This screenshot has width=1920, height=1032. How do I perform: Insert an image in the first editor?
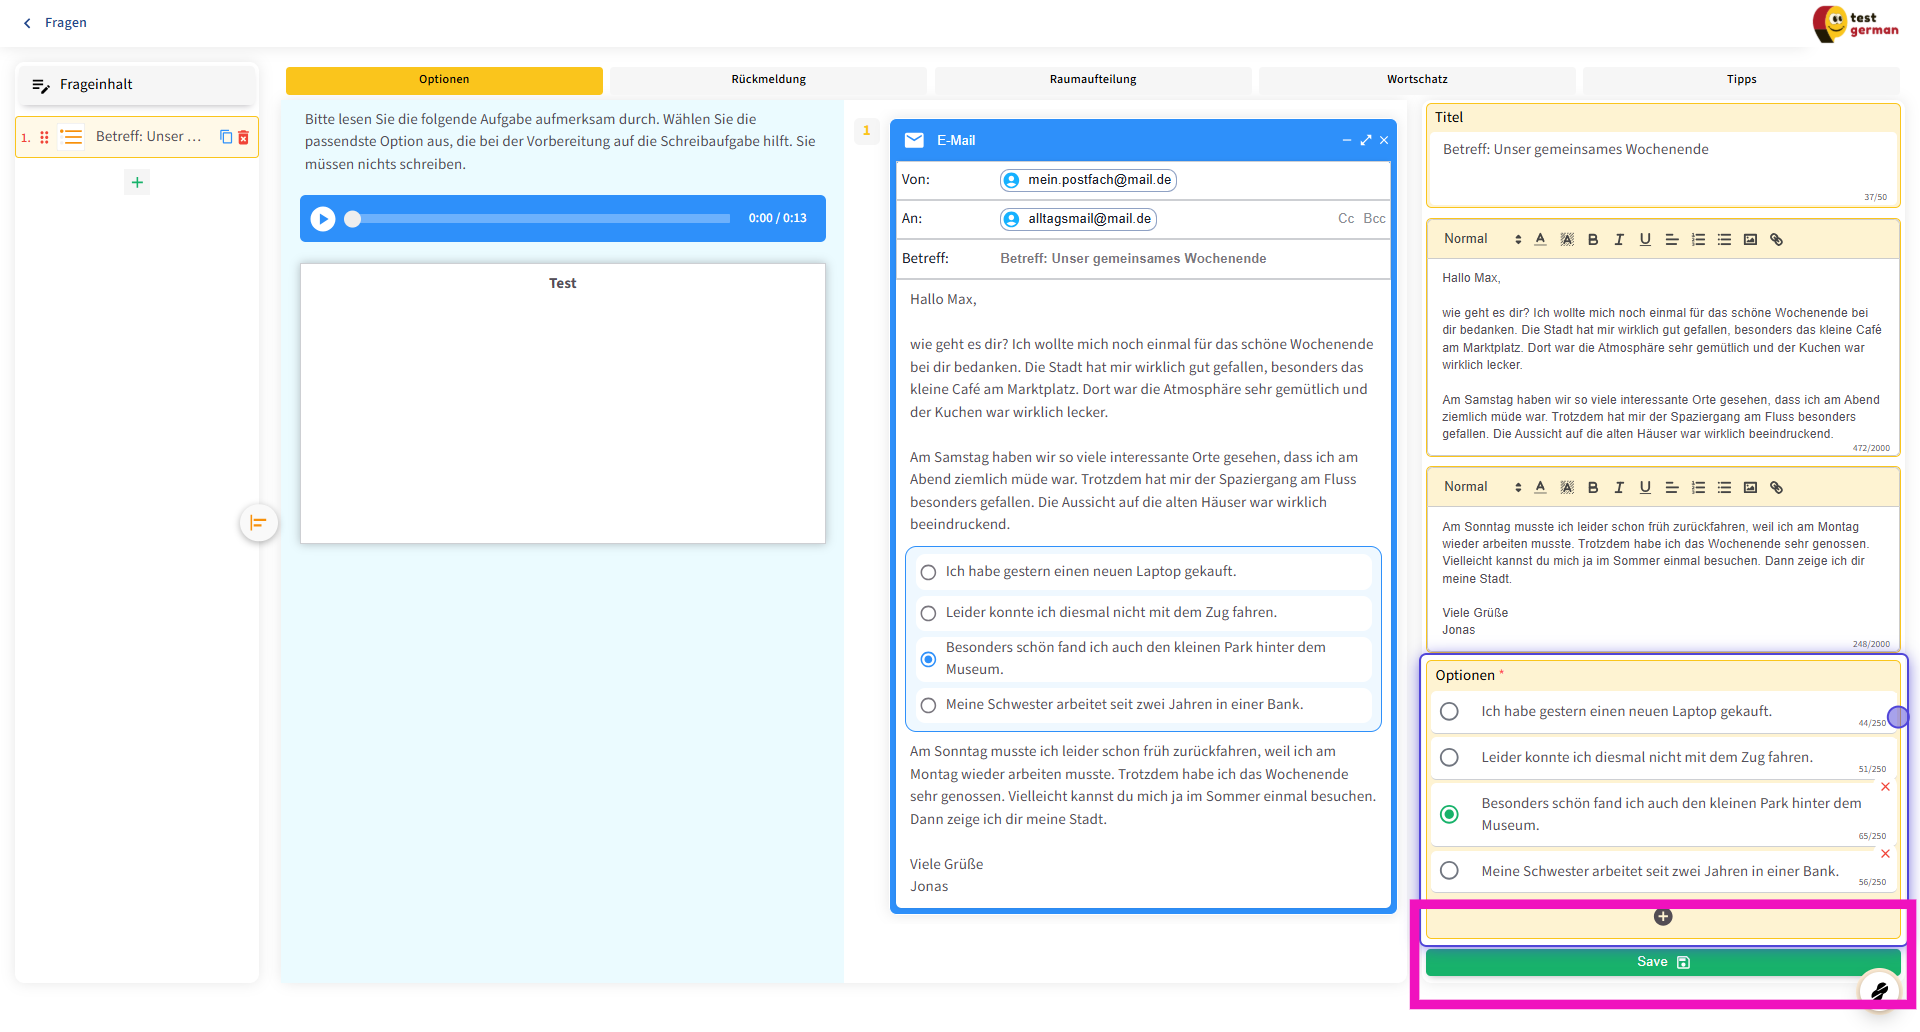tap(1750, 239)
